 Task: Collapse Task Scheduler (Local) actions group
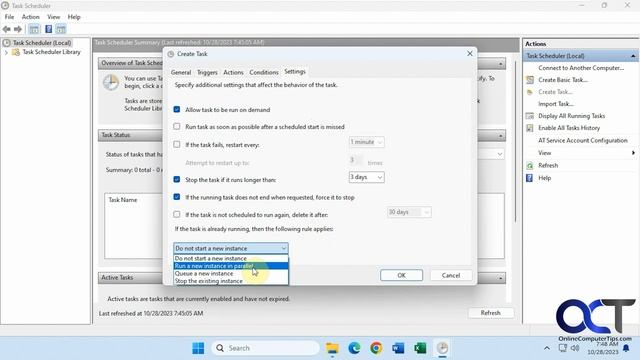coord(633,56)
